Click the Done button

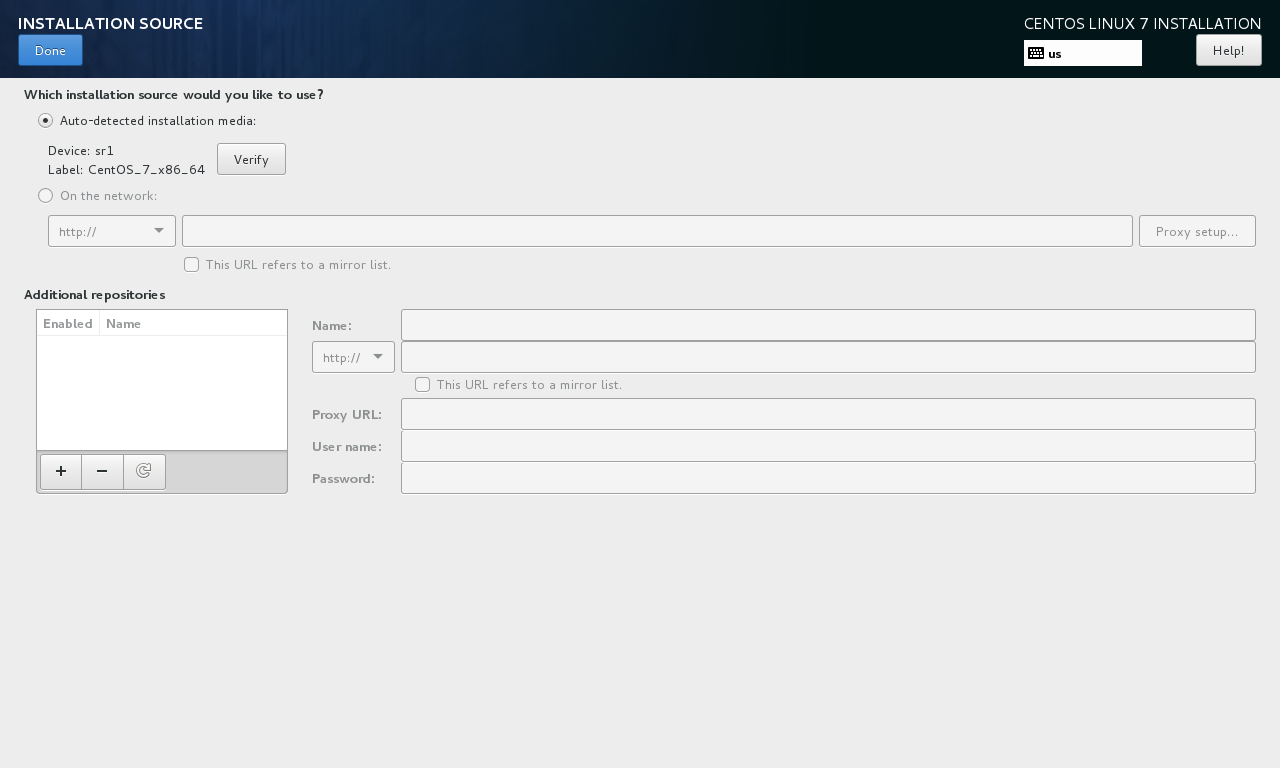pyautogui.click(x=50, y=50)
